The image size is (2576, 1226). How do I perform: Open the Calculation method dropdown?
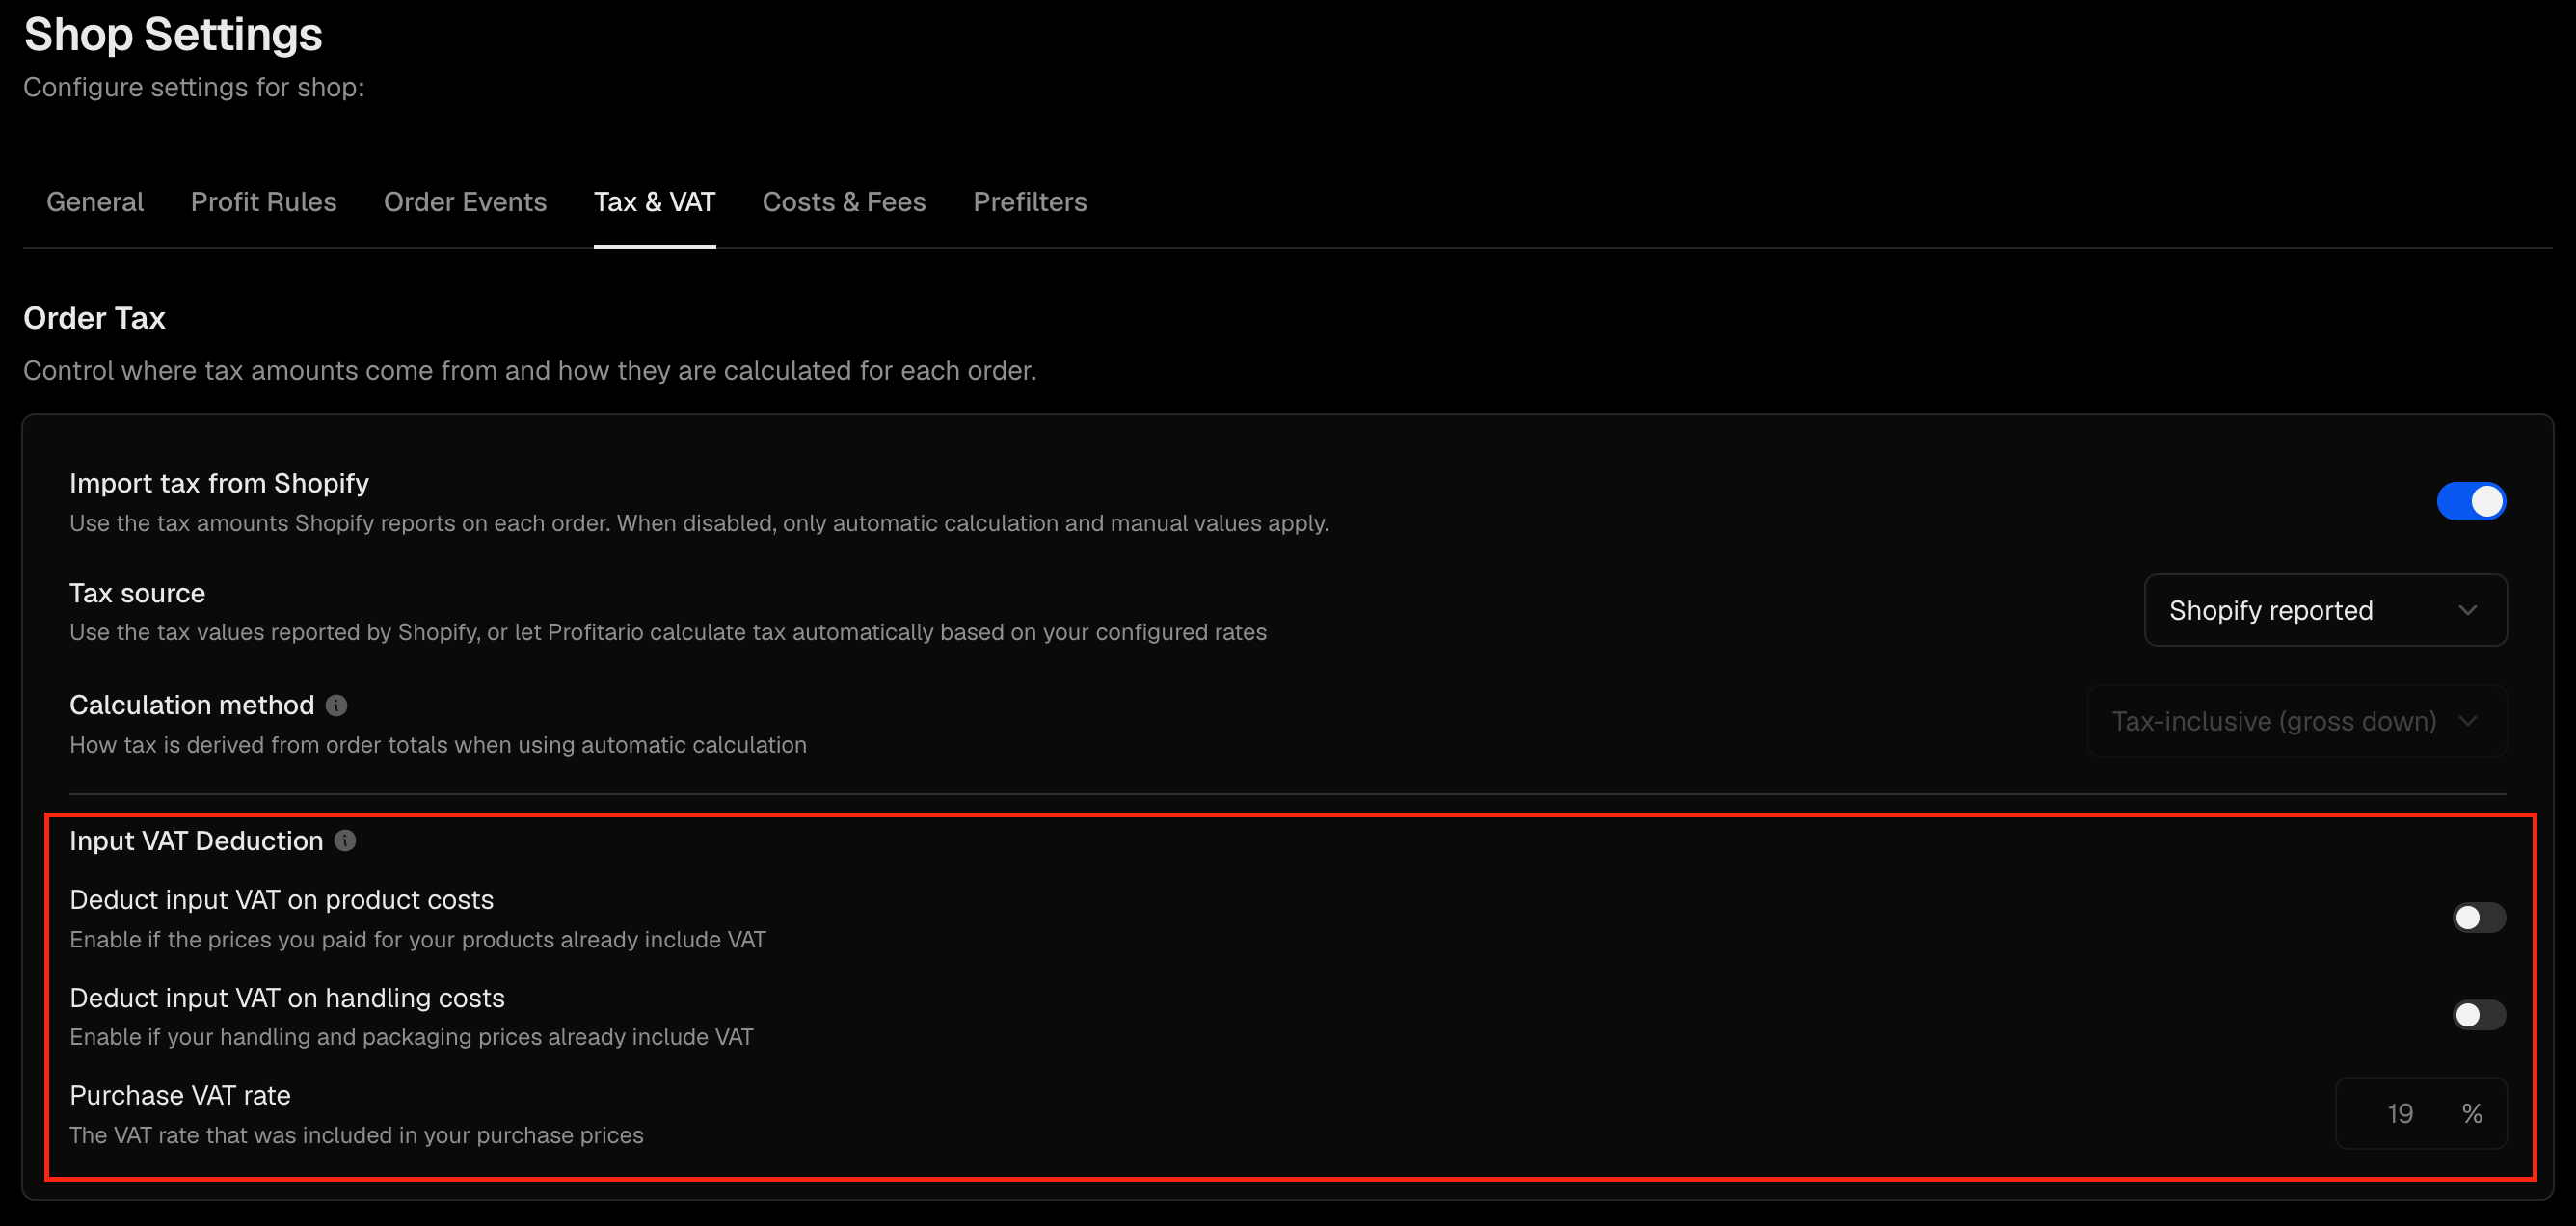(x=2297, y=721)
